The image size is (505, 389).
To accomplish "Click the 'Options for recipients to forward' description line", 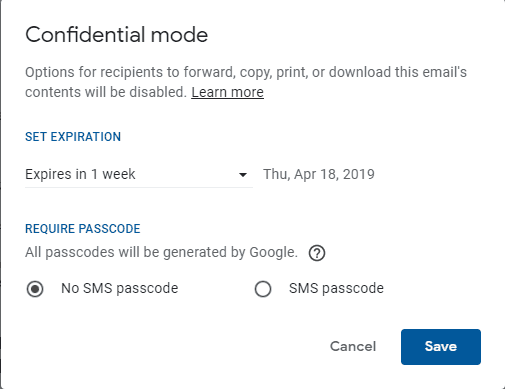I will (x=246, y=72).
